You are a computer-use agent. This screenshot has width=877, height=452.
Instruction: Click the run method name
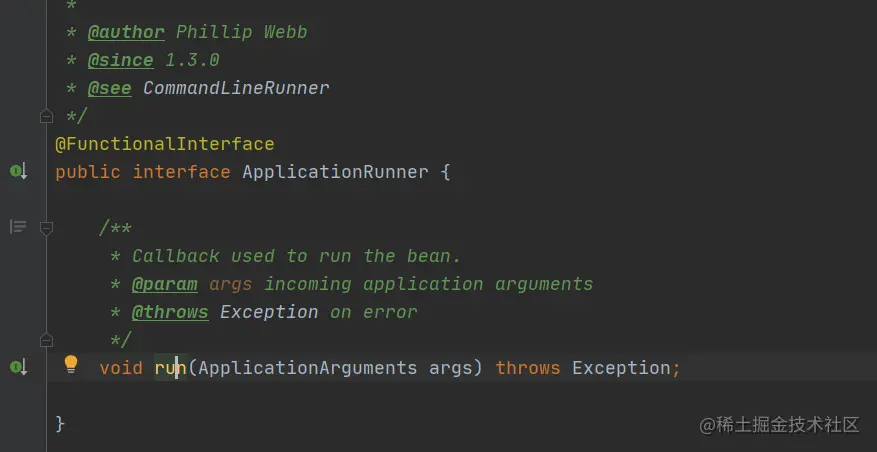(171, 368)
